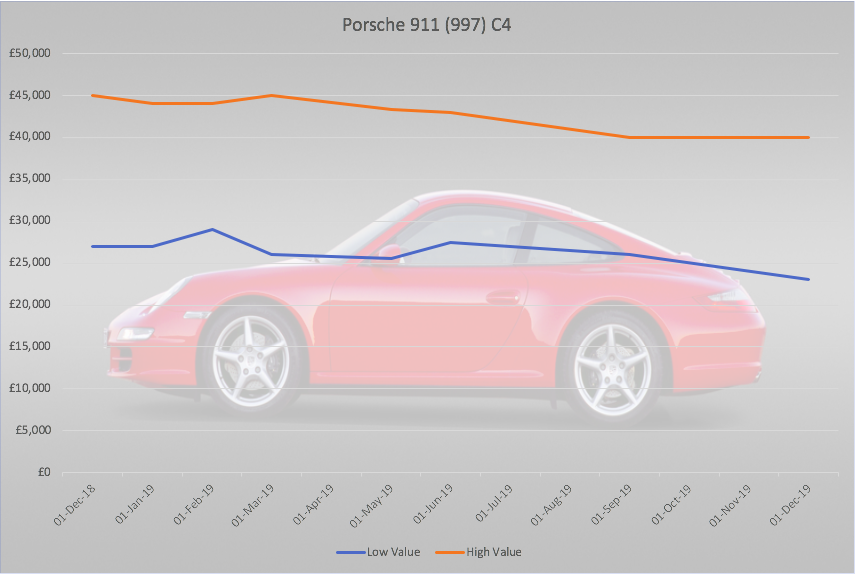Select the £30,000 axis label
Screen dimensions: 855x575
click(30, 220)
